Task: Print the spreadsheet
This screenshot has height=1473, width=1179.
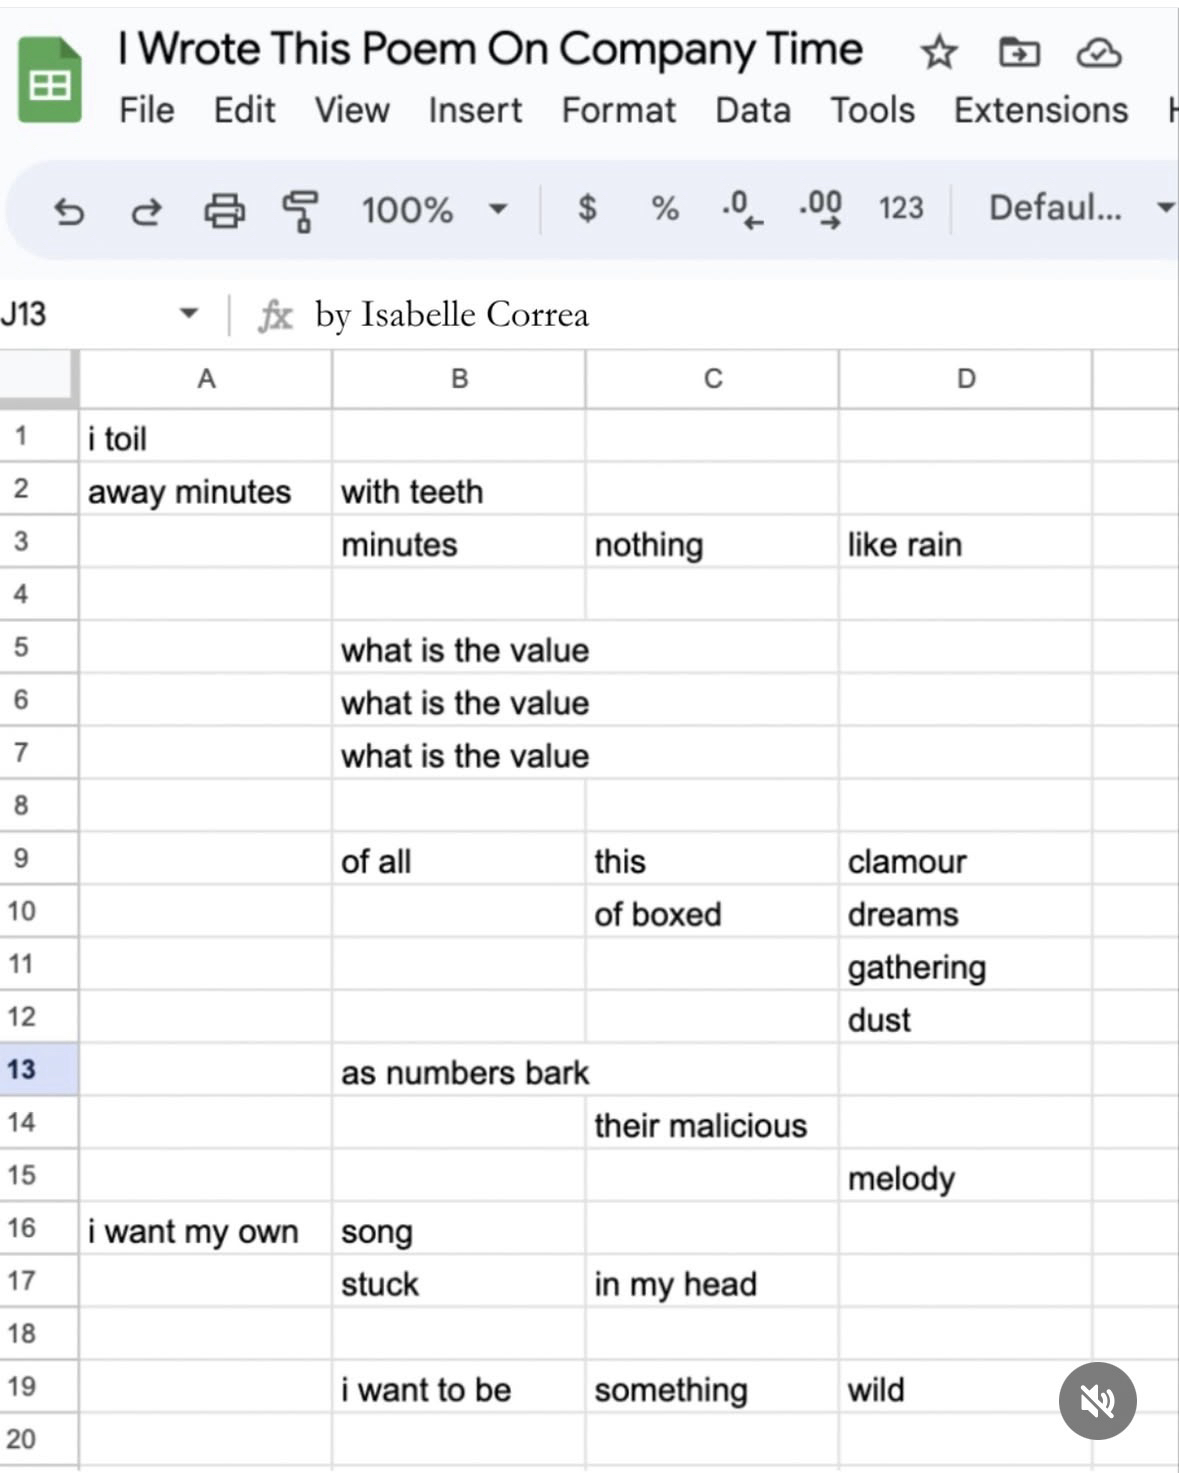Action: [x=224, y=210]
